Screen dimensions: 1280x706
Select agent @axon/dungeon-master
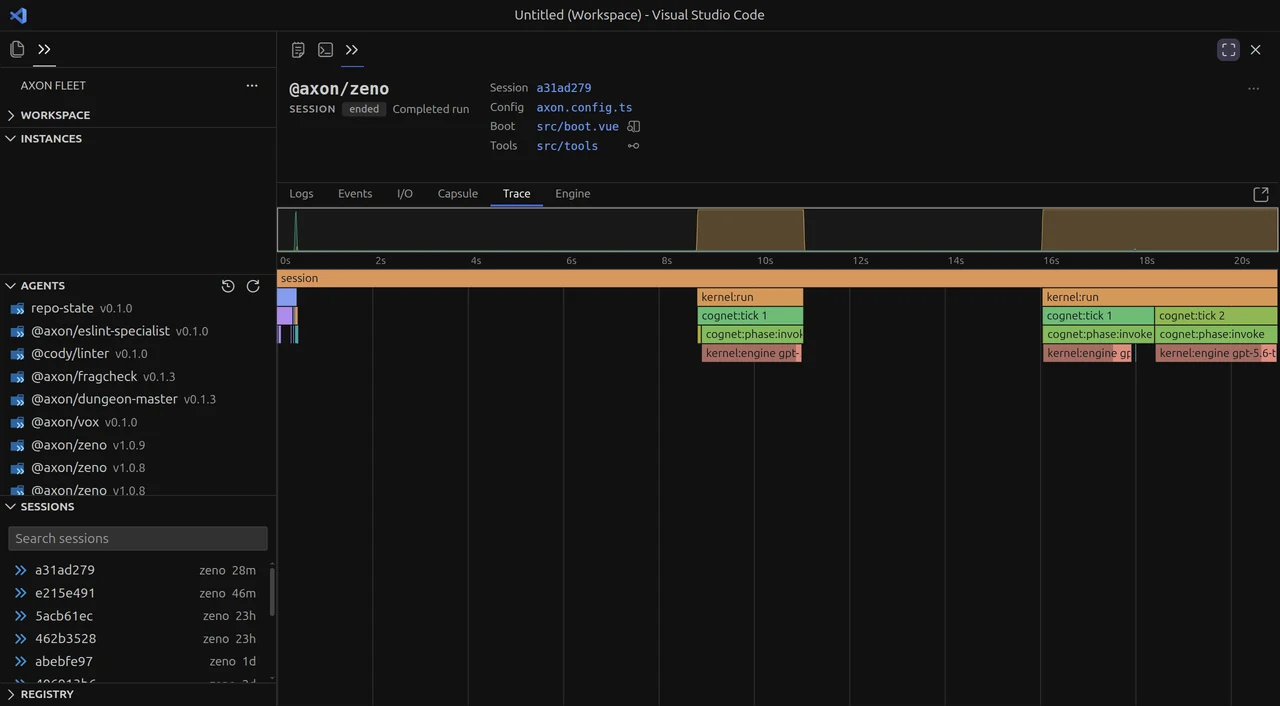138,399
